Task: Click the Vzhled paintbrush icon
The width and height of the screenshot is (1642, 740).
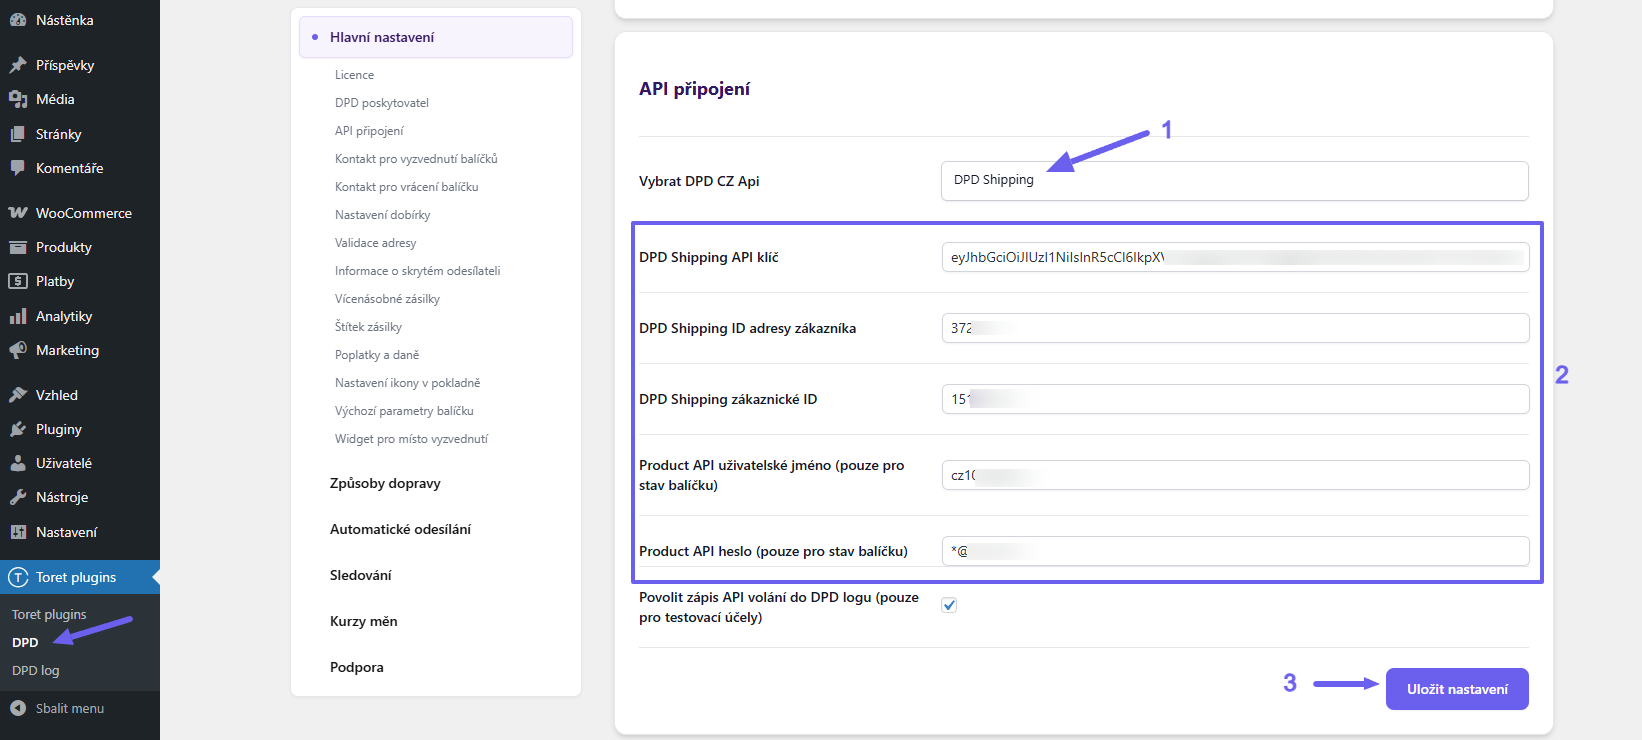Action: (x=18, y=395)
